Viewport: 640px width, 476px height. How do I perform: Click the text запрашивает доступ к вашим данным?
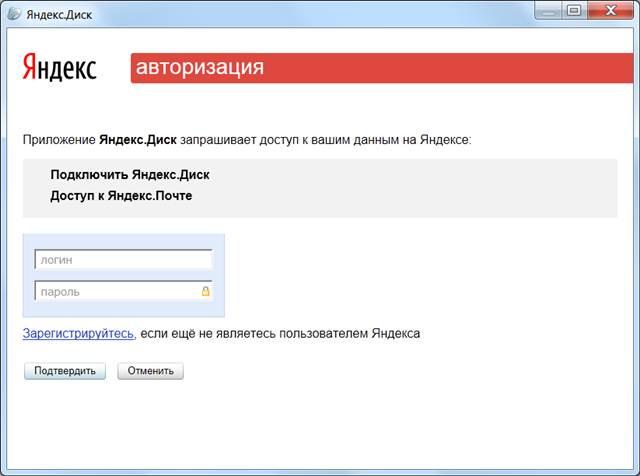296,140
